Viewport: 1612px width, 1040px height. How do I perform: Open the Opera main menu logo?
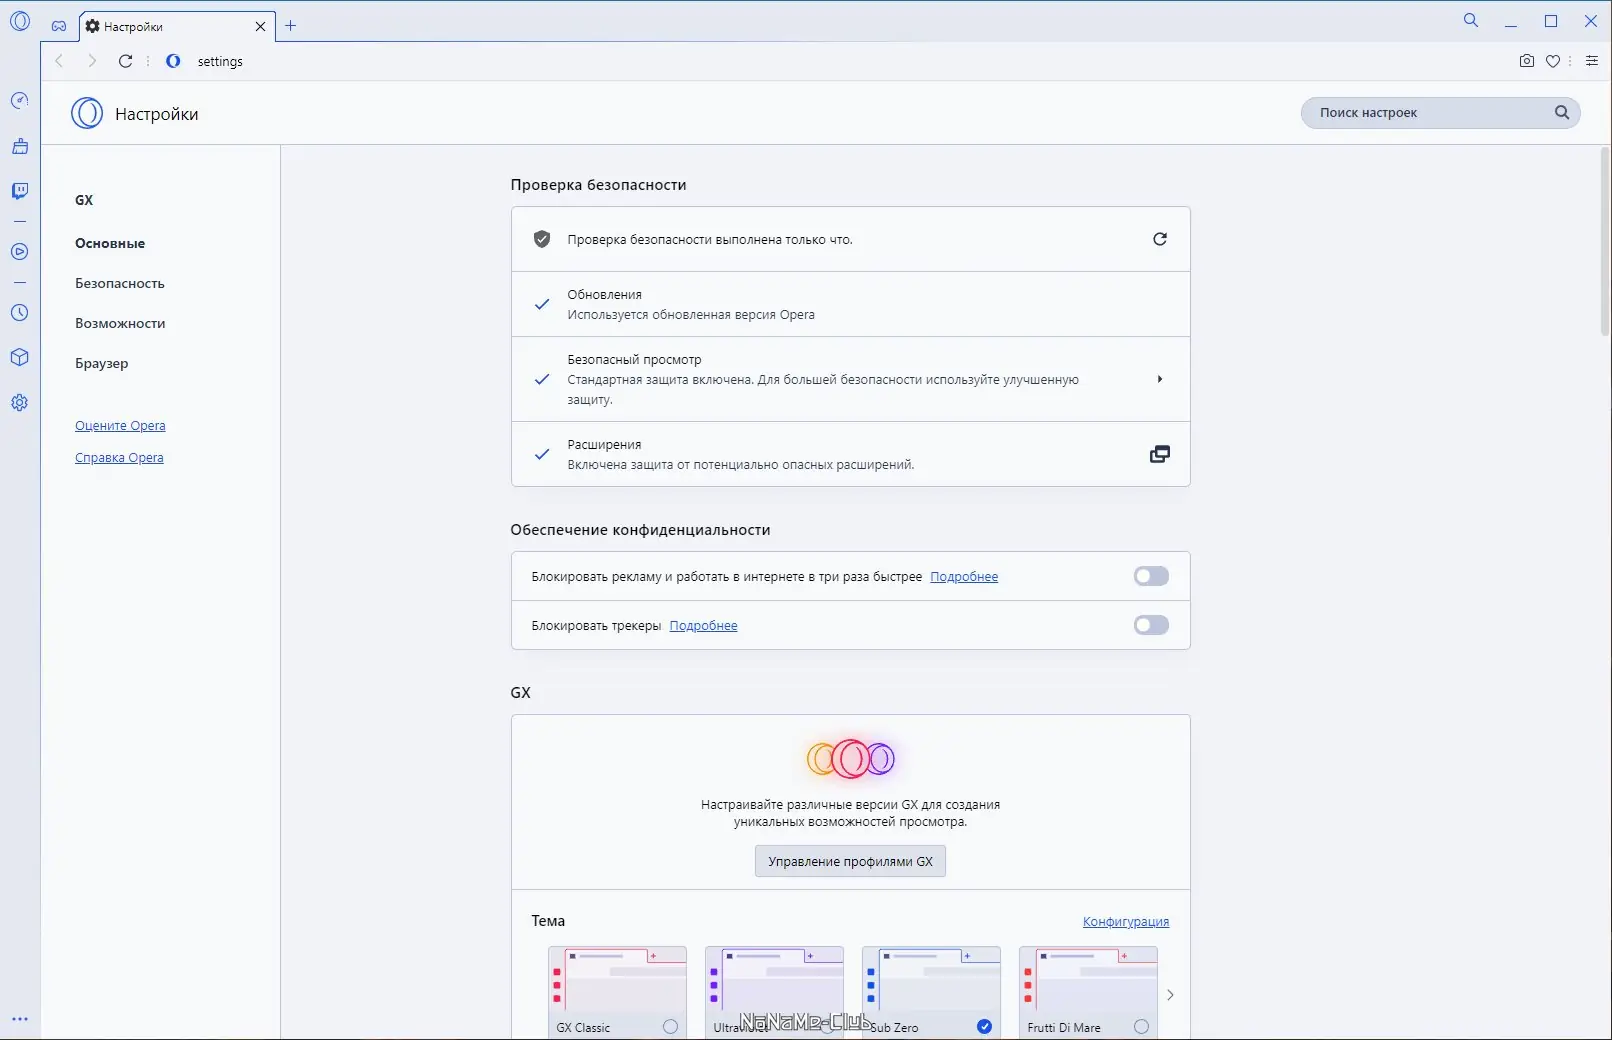pyautogui.click(x=20, y=21)
